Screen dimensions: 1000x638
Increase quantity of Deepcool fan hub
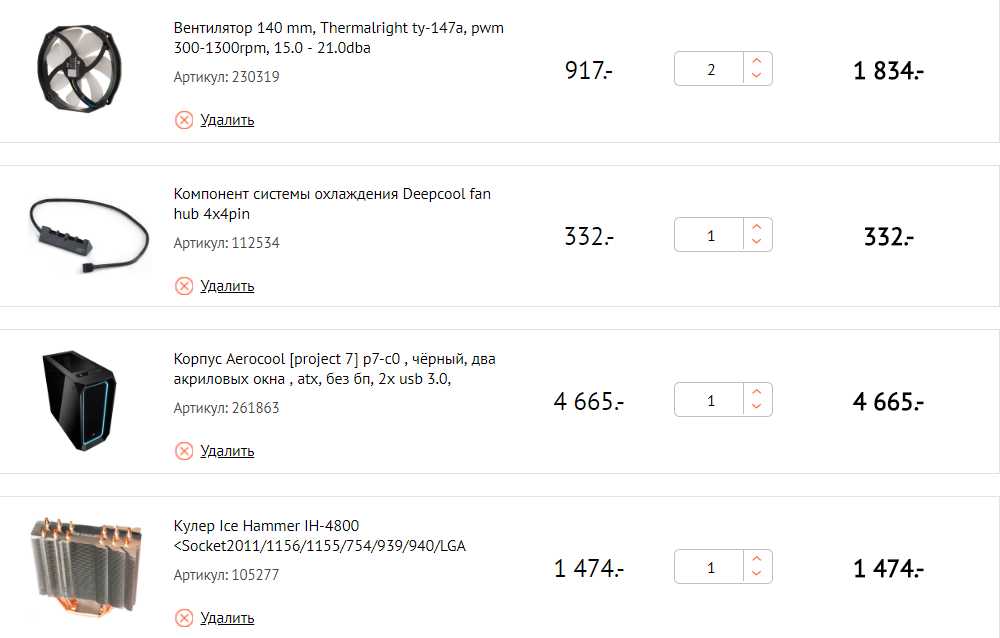pyautogui.click(x=757, y=226)
